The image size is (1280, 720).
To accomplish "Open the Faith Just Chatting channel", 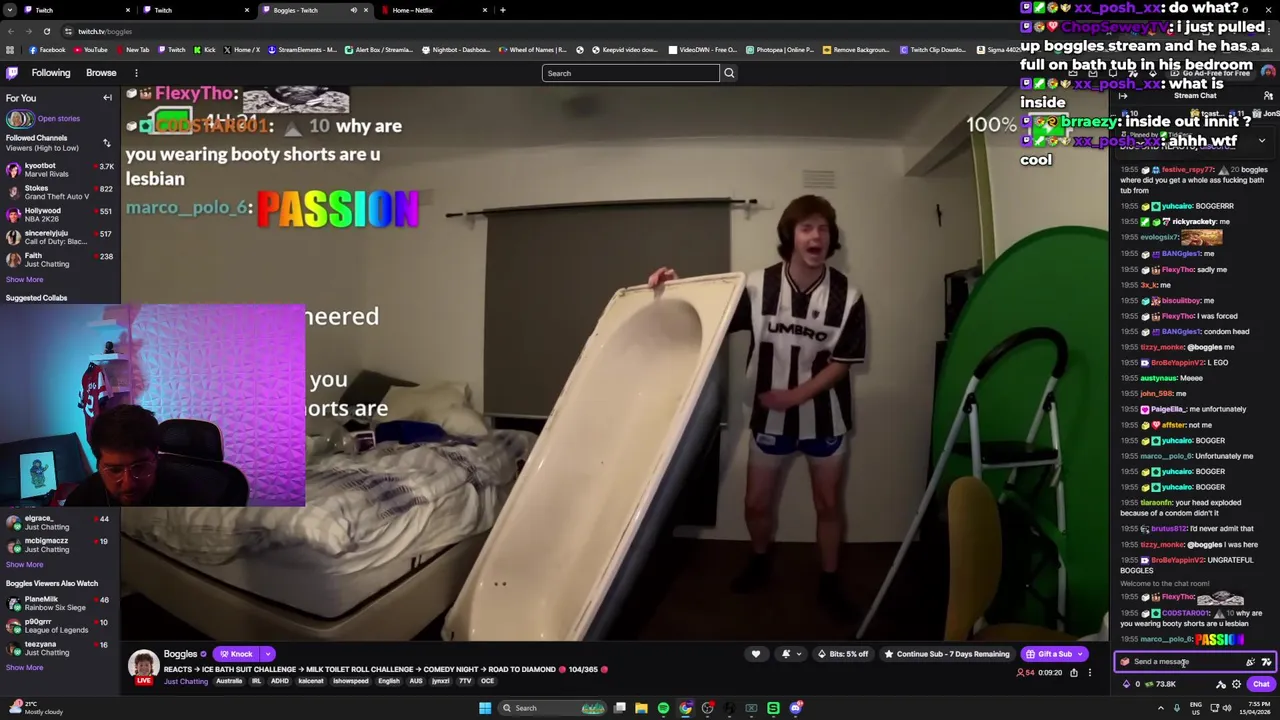I will (60, 260).
